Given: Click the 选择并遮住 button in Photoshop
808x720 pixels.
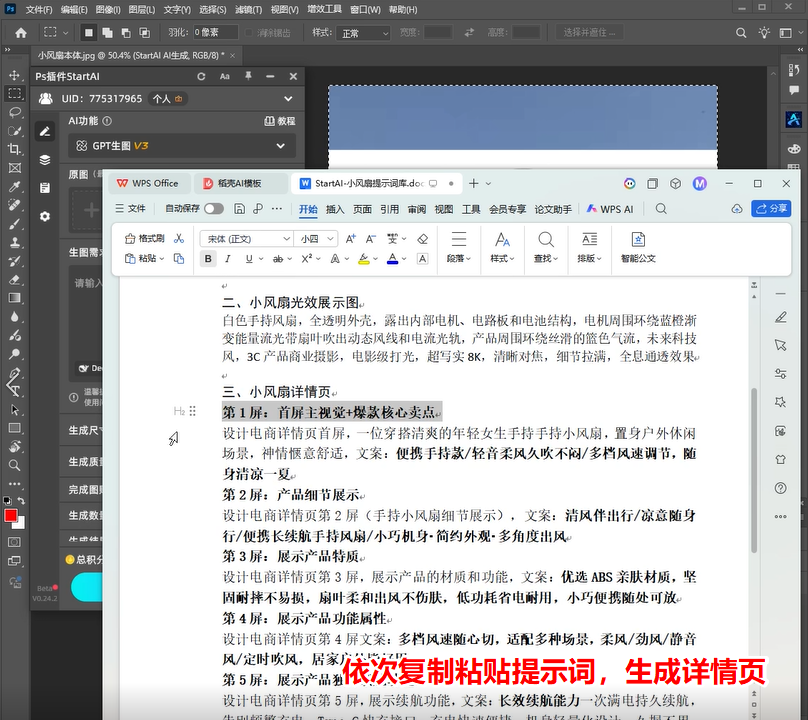Looking at the screenshot, I should coord(589,33).
